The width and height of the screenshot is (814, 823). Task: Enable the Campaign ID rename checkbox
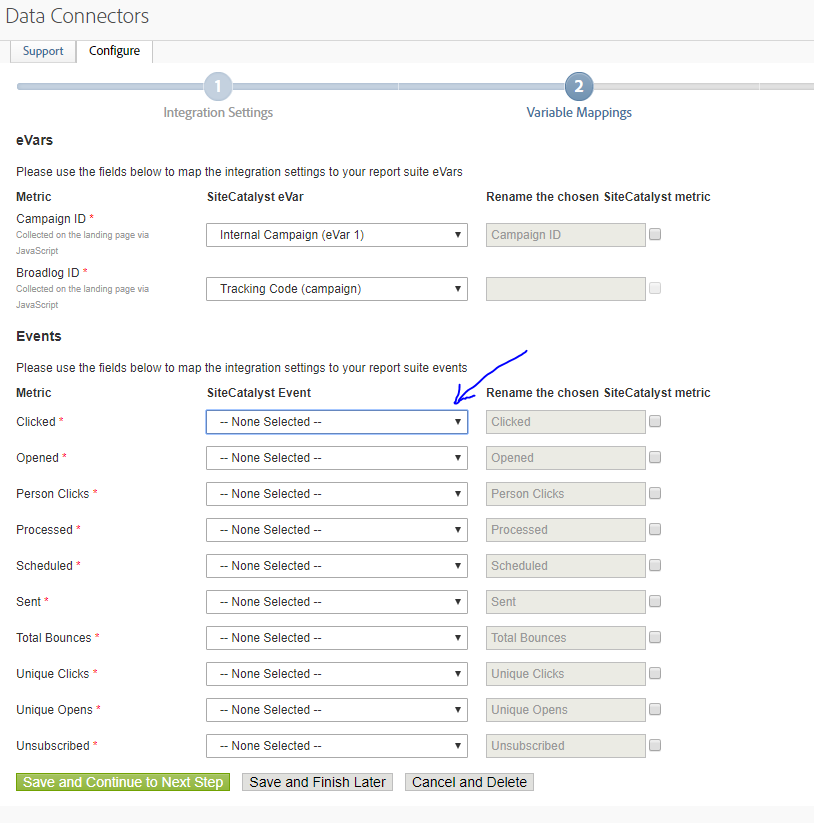[x=655, y=235]
